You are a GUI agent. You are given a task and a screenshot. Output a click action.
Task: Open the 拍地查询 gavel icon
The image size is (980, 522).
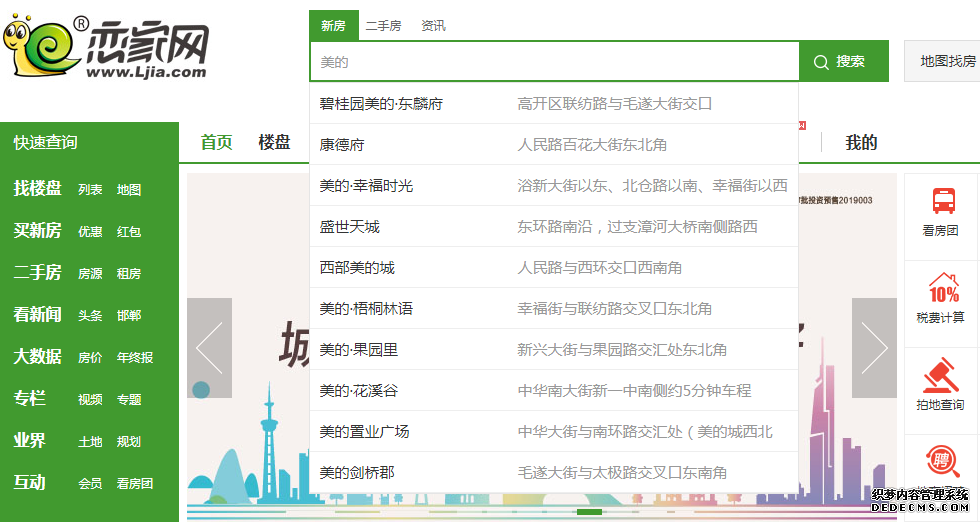click(941, 374)
